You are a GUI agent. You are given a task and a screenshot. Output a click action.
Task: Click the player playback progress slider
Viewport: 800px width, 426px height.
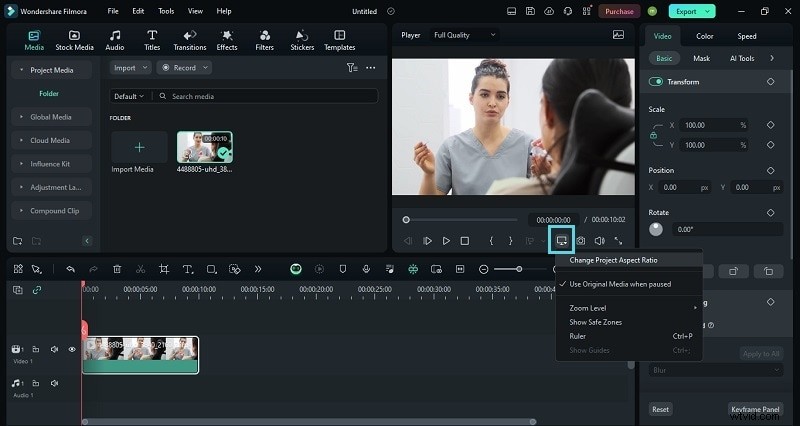point(460,220)
